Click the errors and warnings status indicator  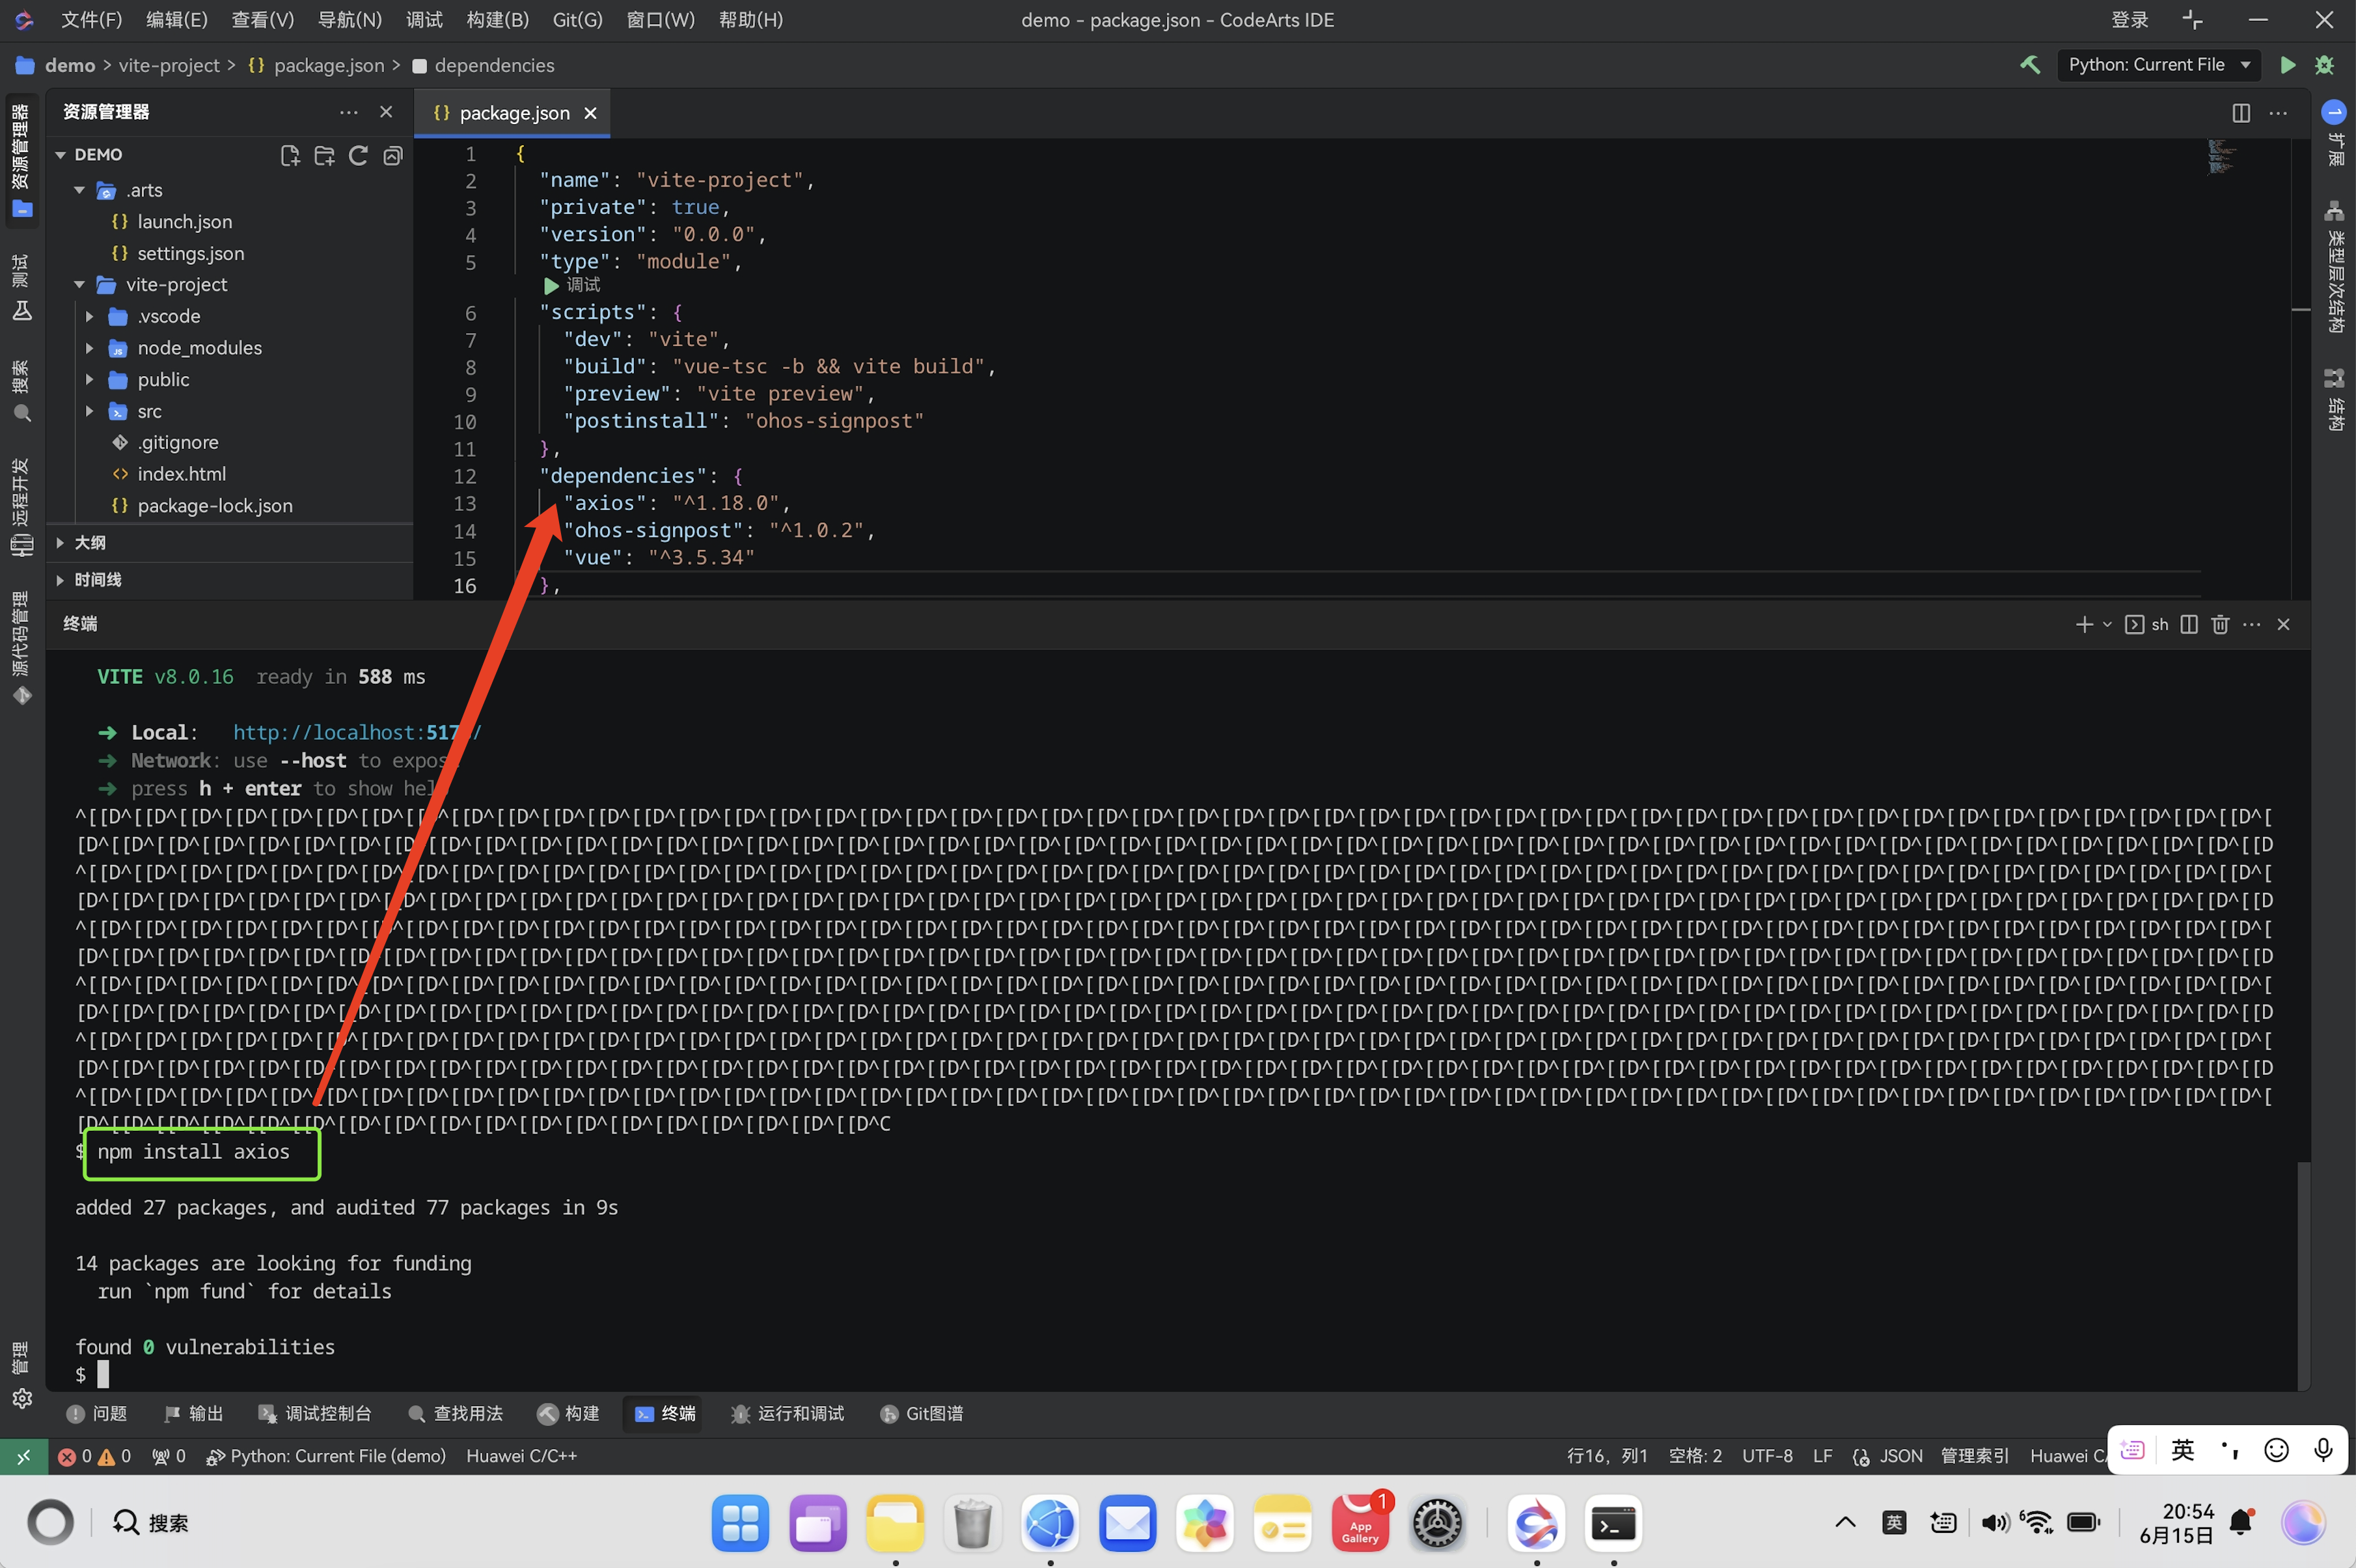pos(95,1457)
